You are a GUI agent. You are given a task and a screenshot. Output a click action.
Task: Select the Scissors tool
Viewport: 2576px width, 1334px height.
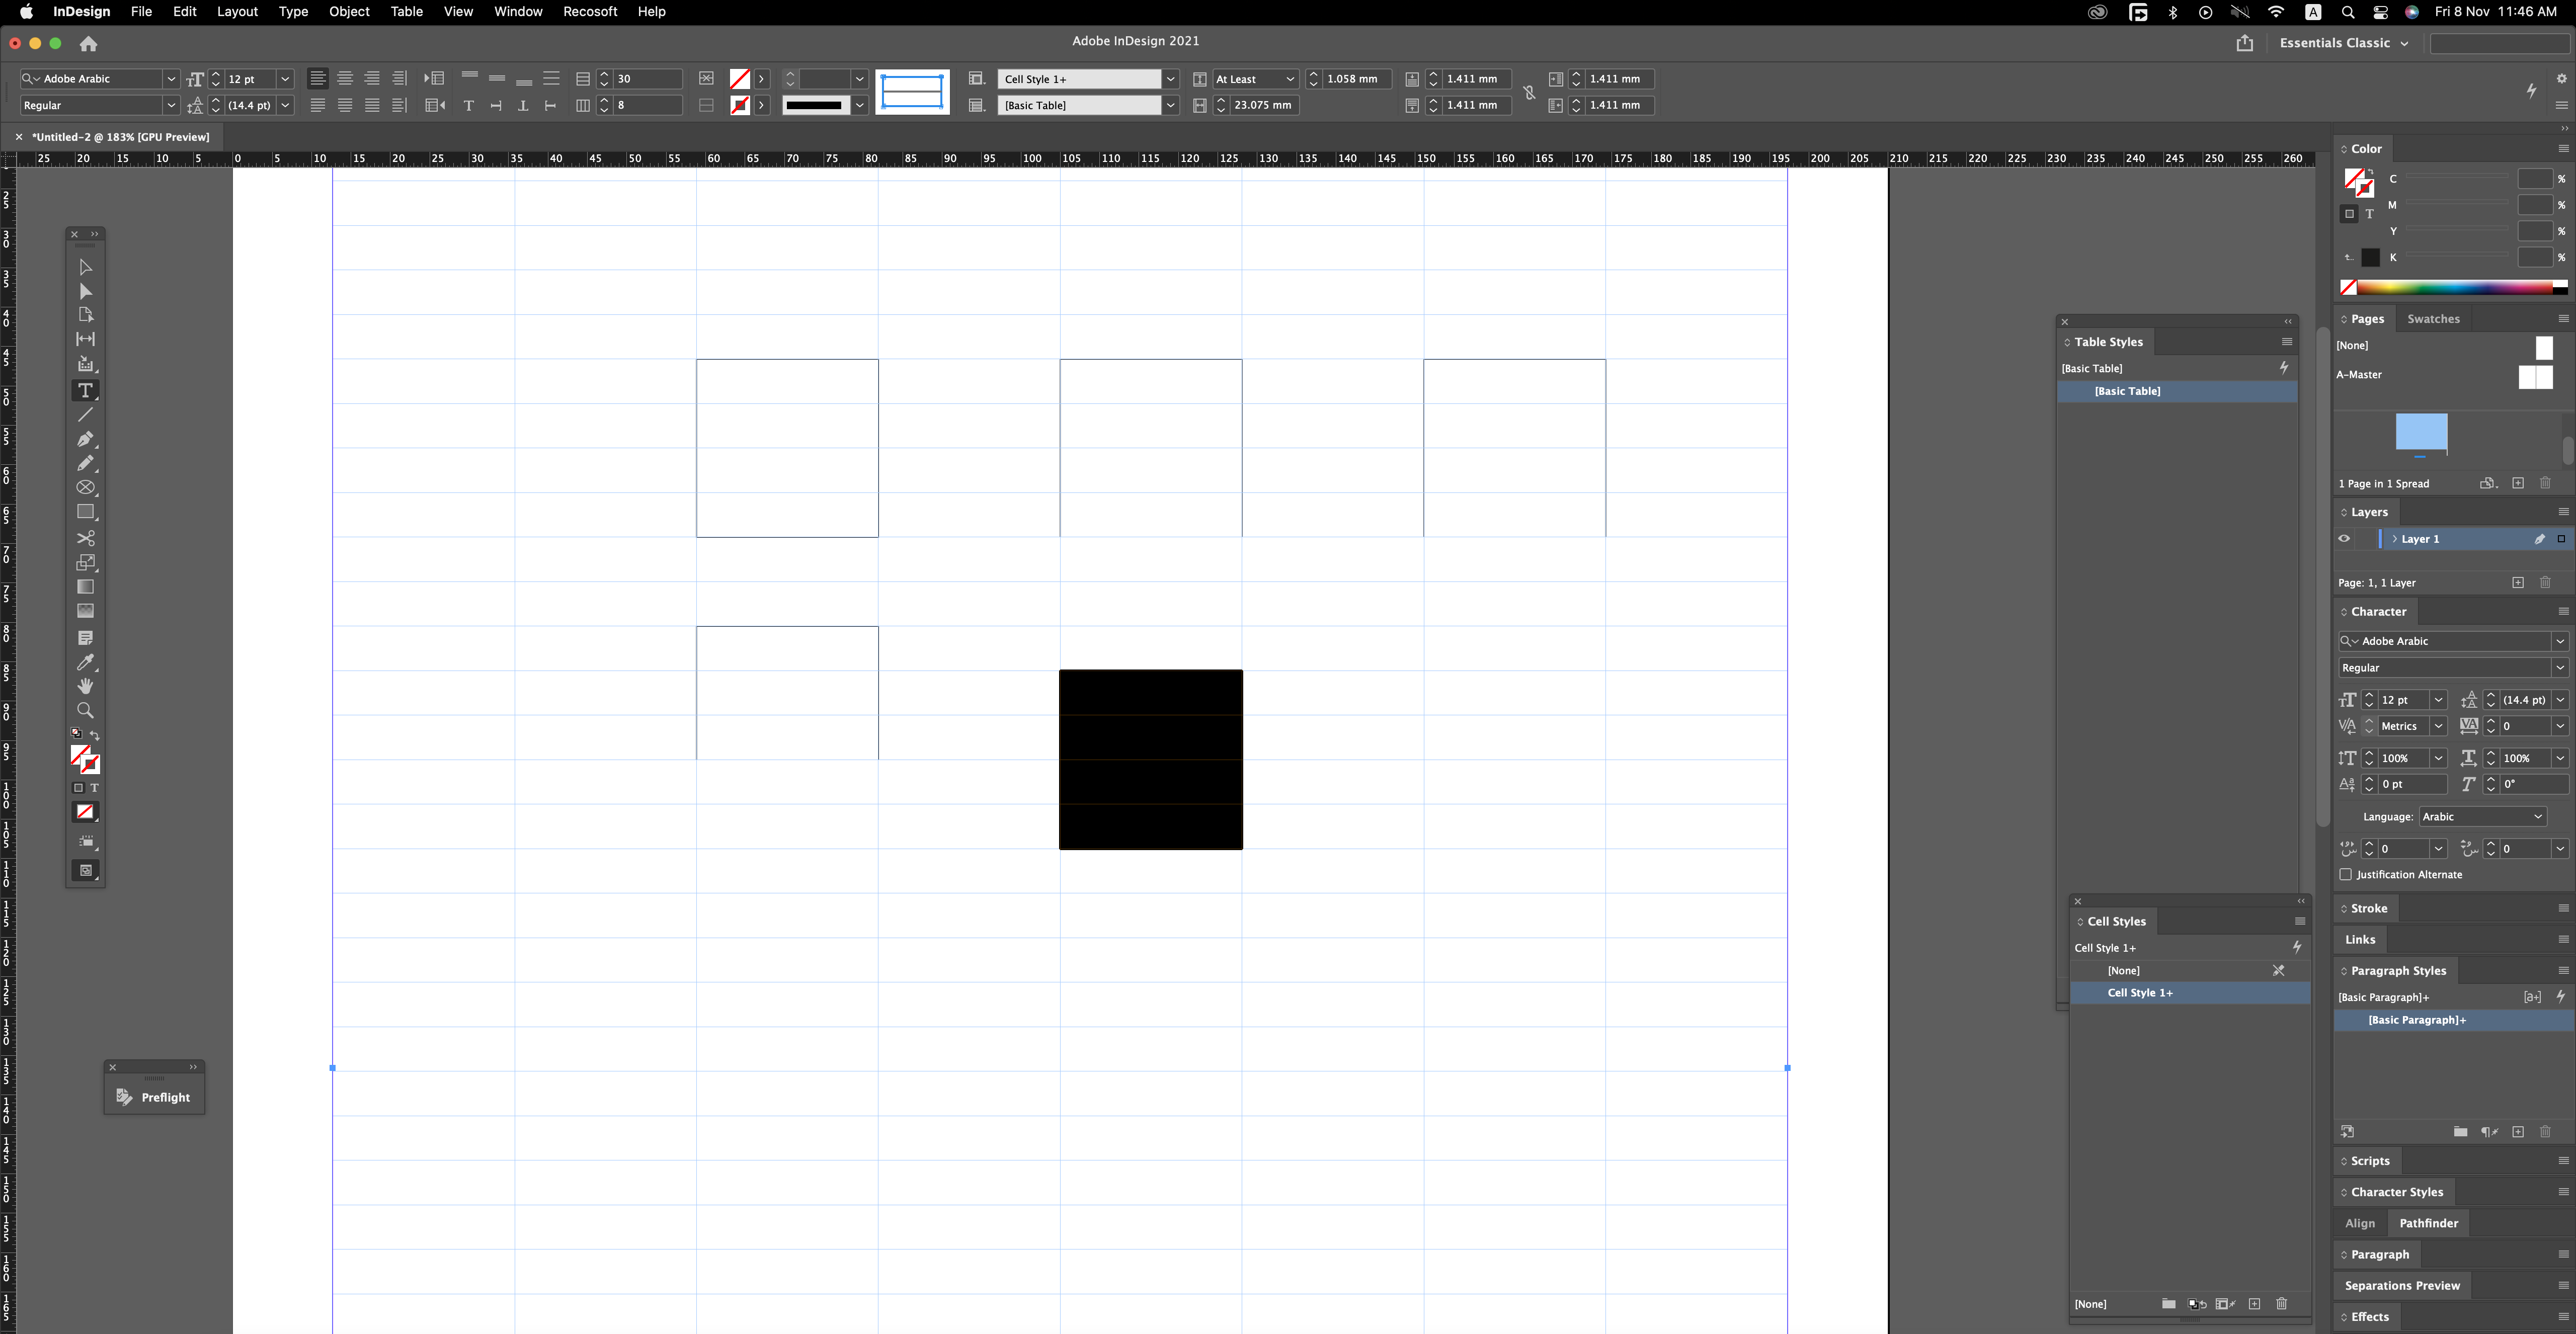pyautogui.click(x=85, y=539)
